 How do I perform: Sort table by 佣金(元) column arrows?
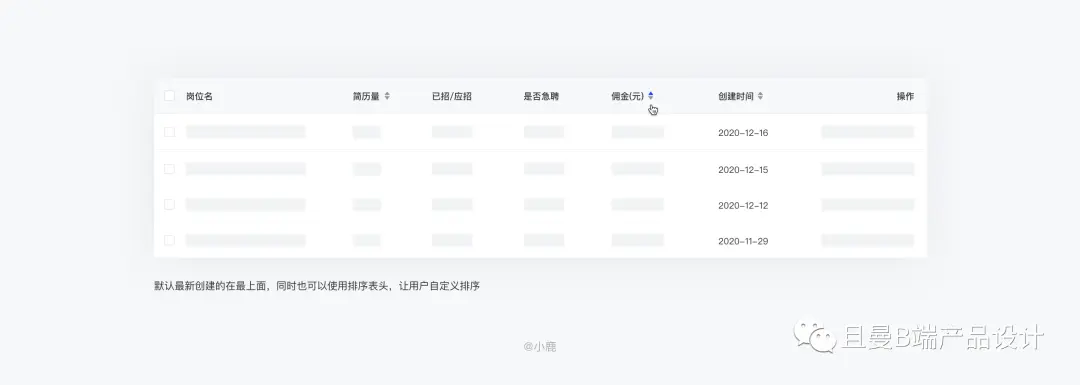651,96
